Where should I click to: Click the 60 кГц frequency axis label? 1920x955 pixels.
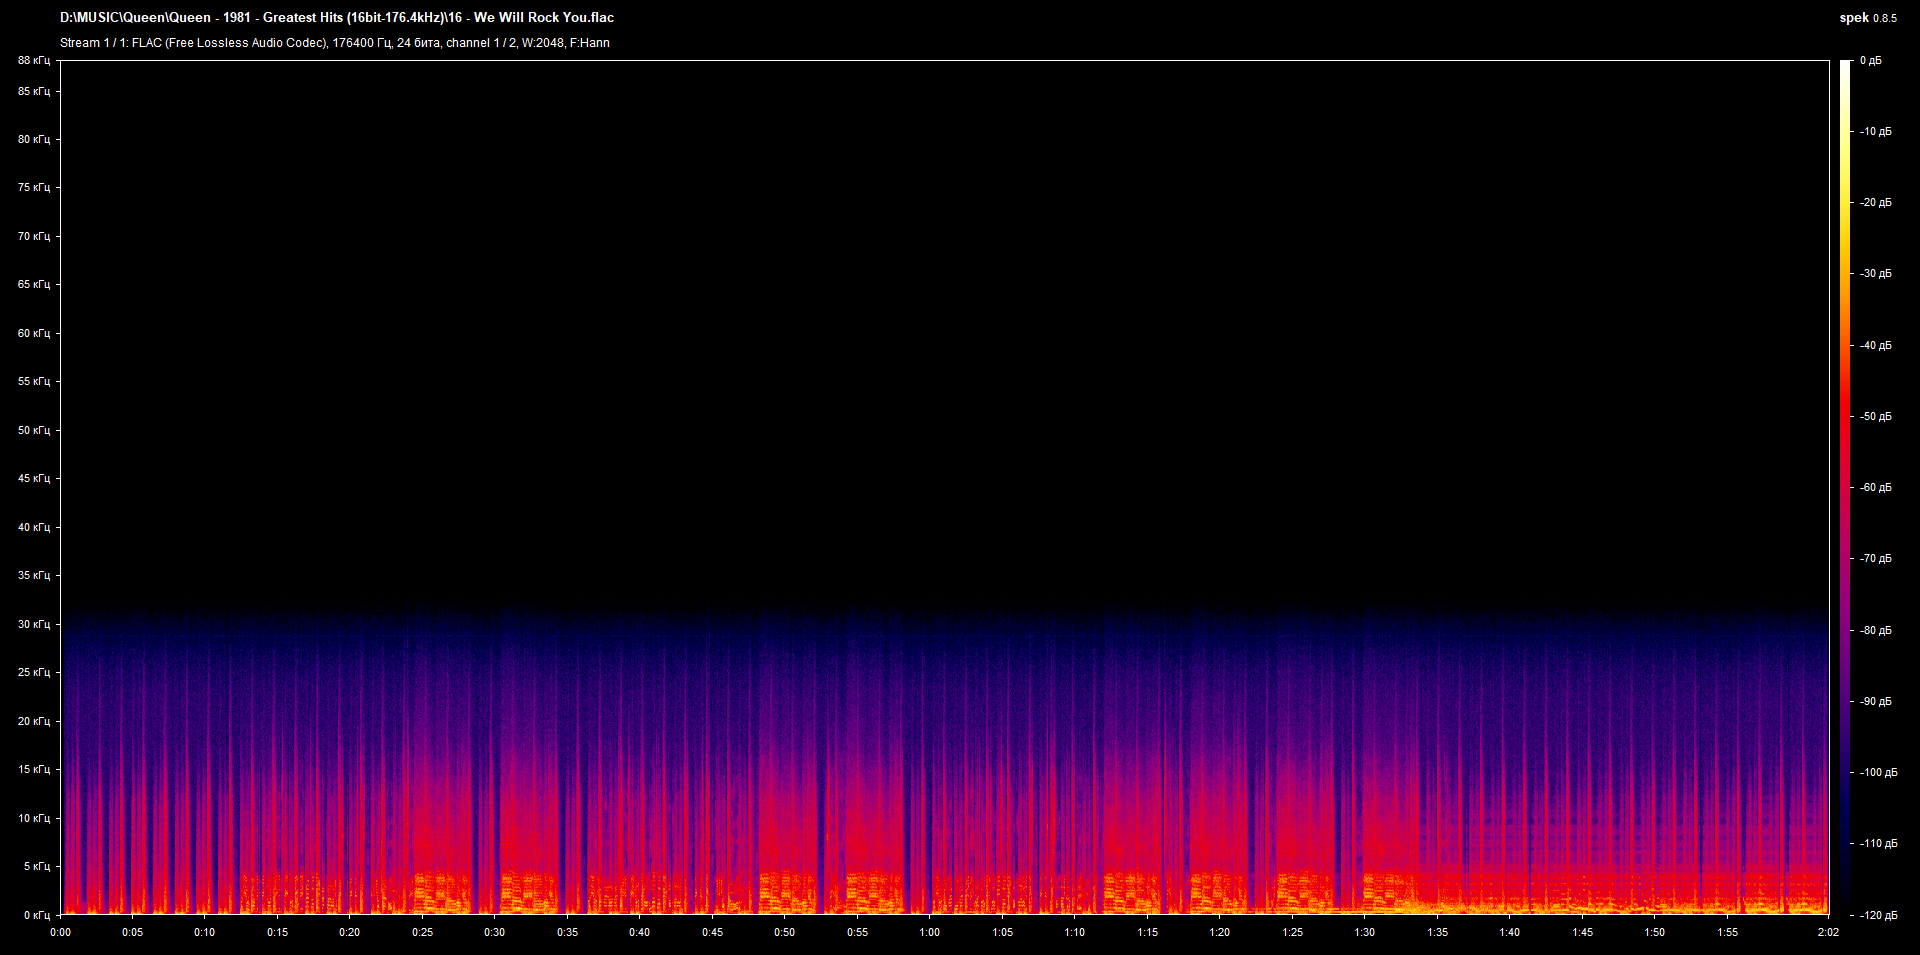34,333
